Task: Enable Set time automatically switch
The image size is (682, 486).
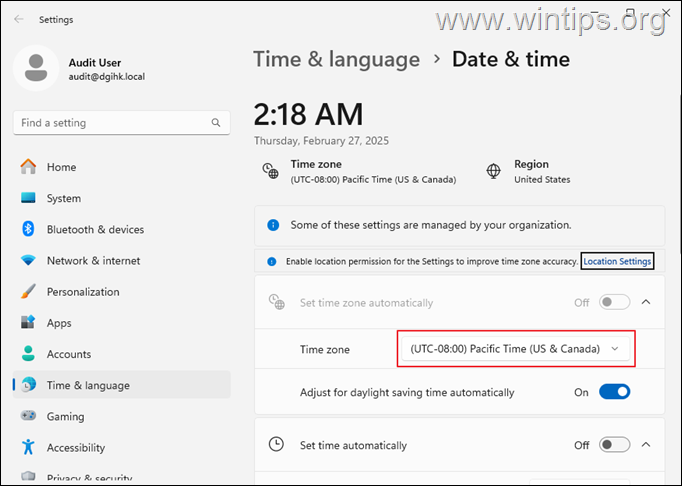Action: (x=614, y=445)
